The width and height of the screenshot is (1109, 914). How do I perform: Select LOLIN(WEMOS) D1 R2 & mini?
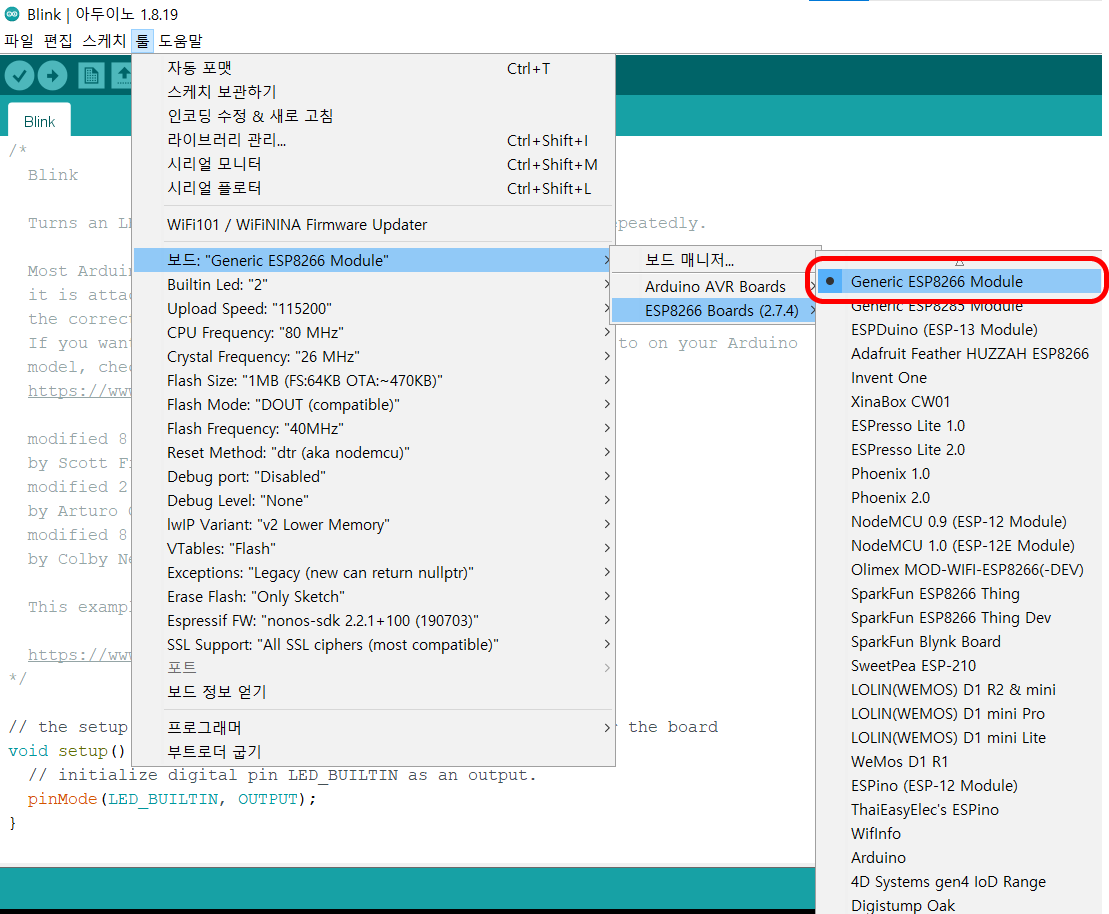click(x=960, y=690)
